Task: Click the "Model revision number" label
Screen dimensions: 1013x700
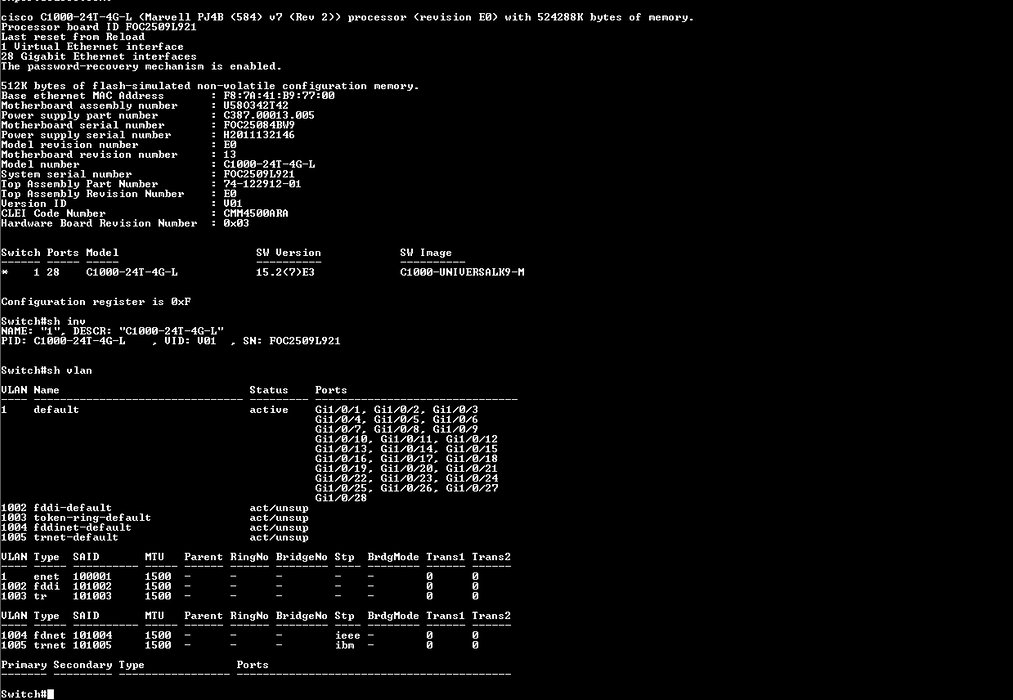Action: click(x=70, y=145)
